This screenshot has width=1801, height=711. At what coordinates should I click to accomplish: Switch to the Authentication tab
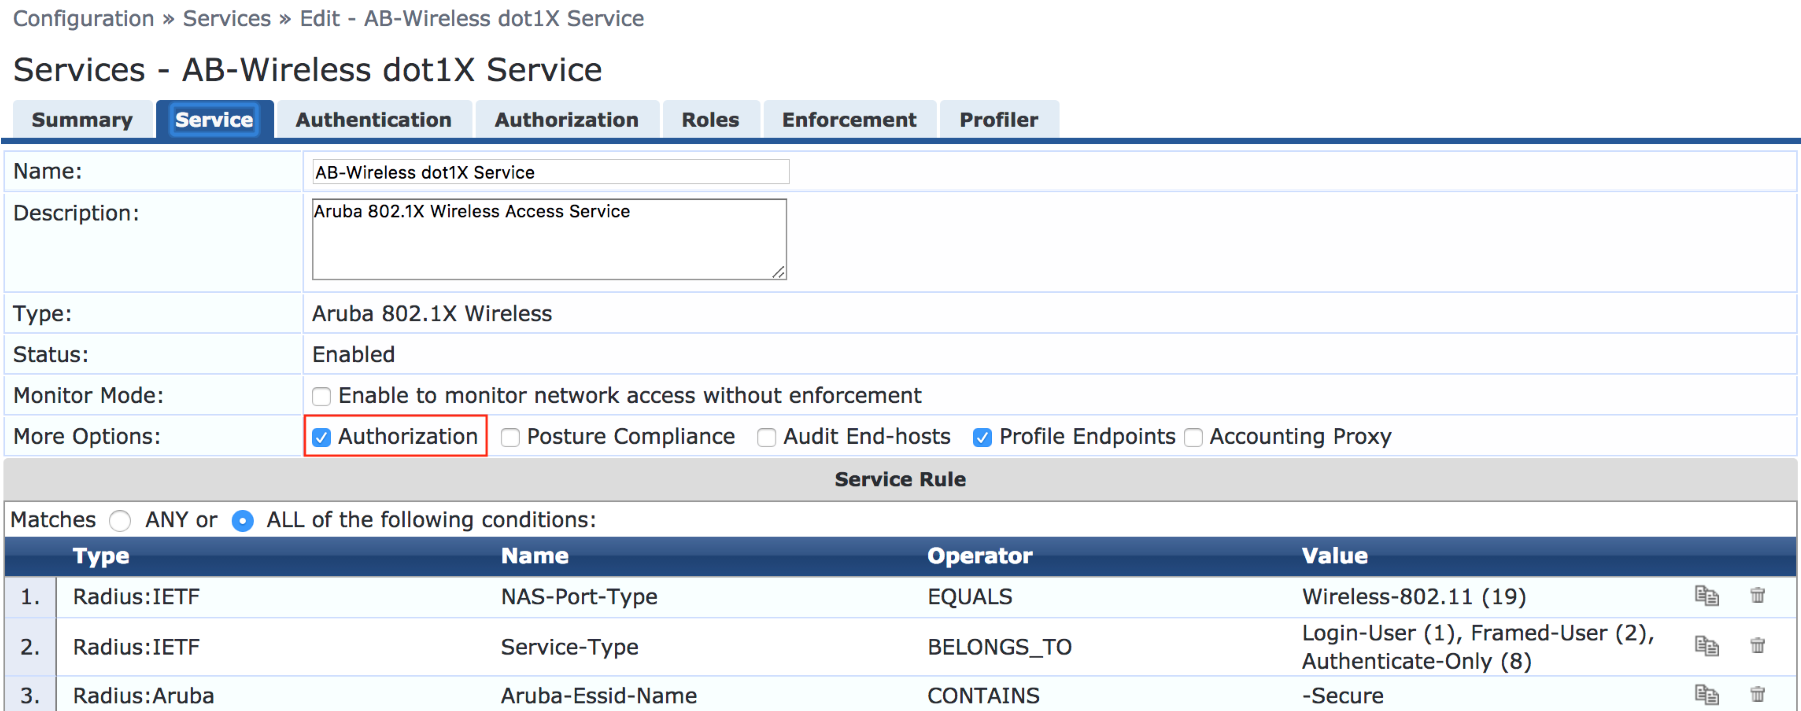point(373,120)
